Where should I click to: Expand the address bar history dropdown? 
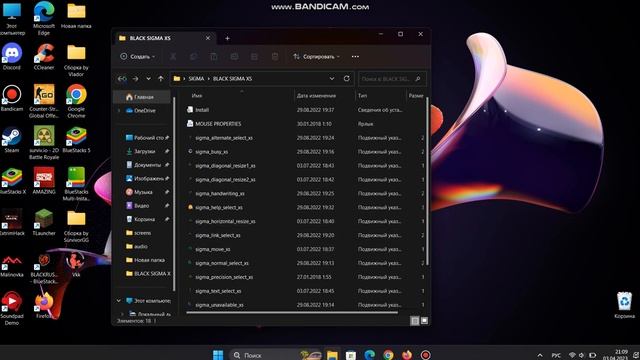[332, 79]
